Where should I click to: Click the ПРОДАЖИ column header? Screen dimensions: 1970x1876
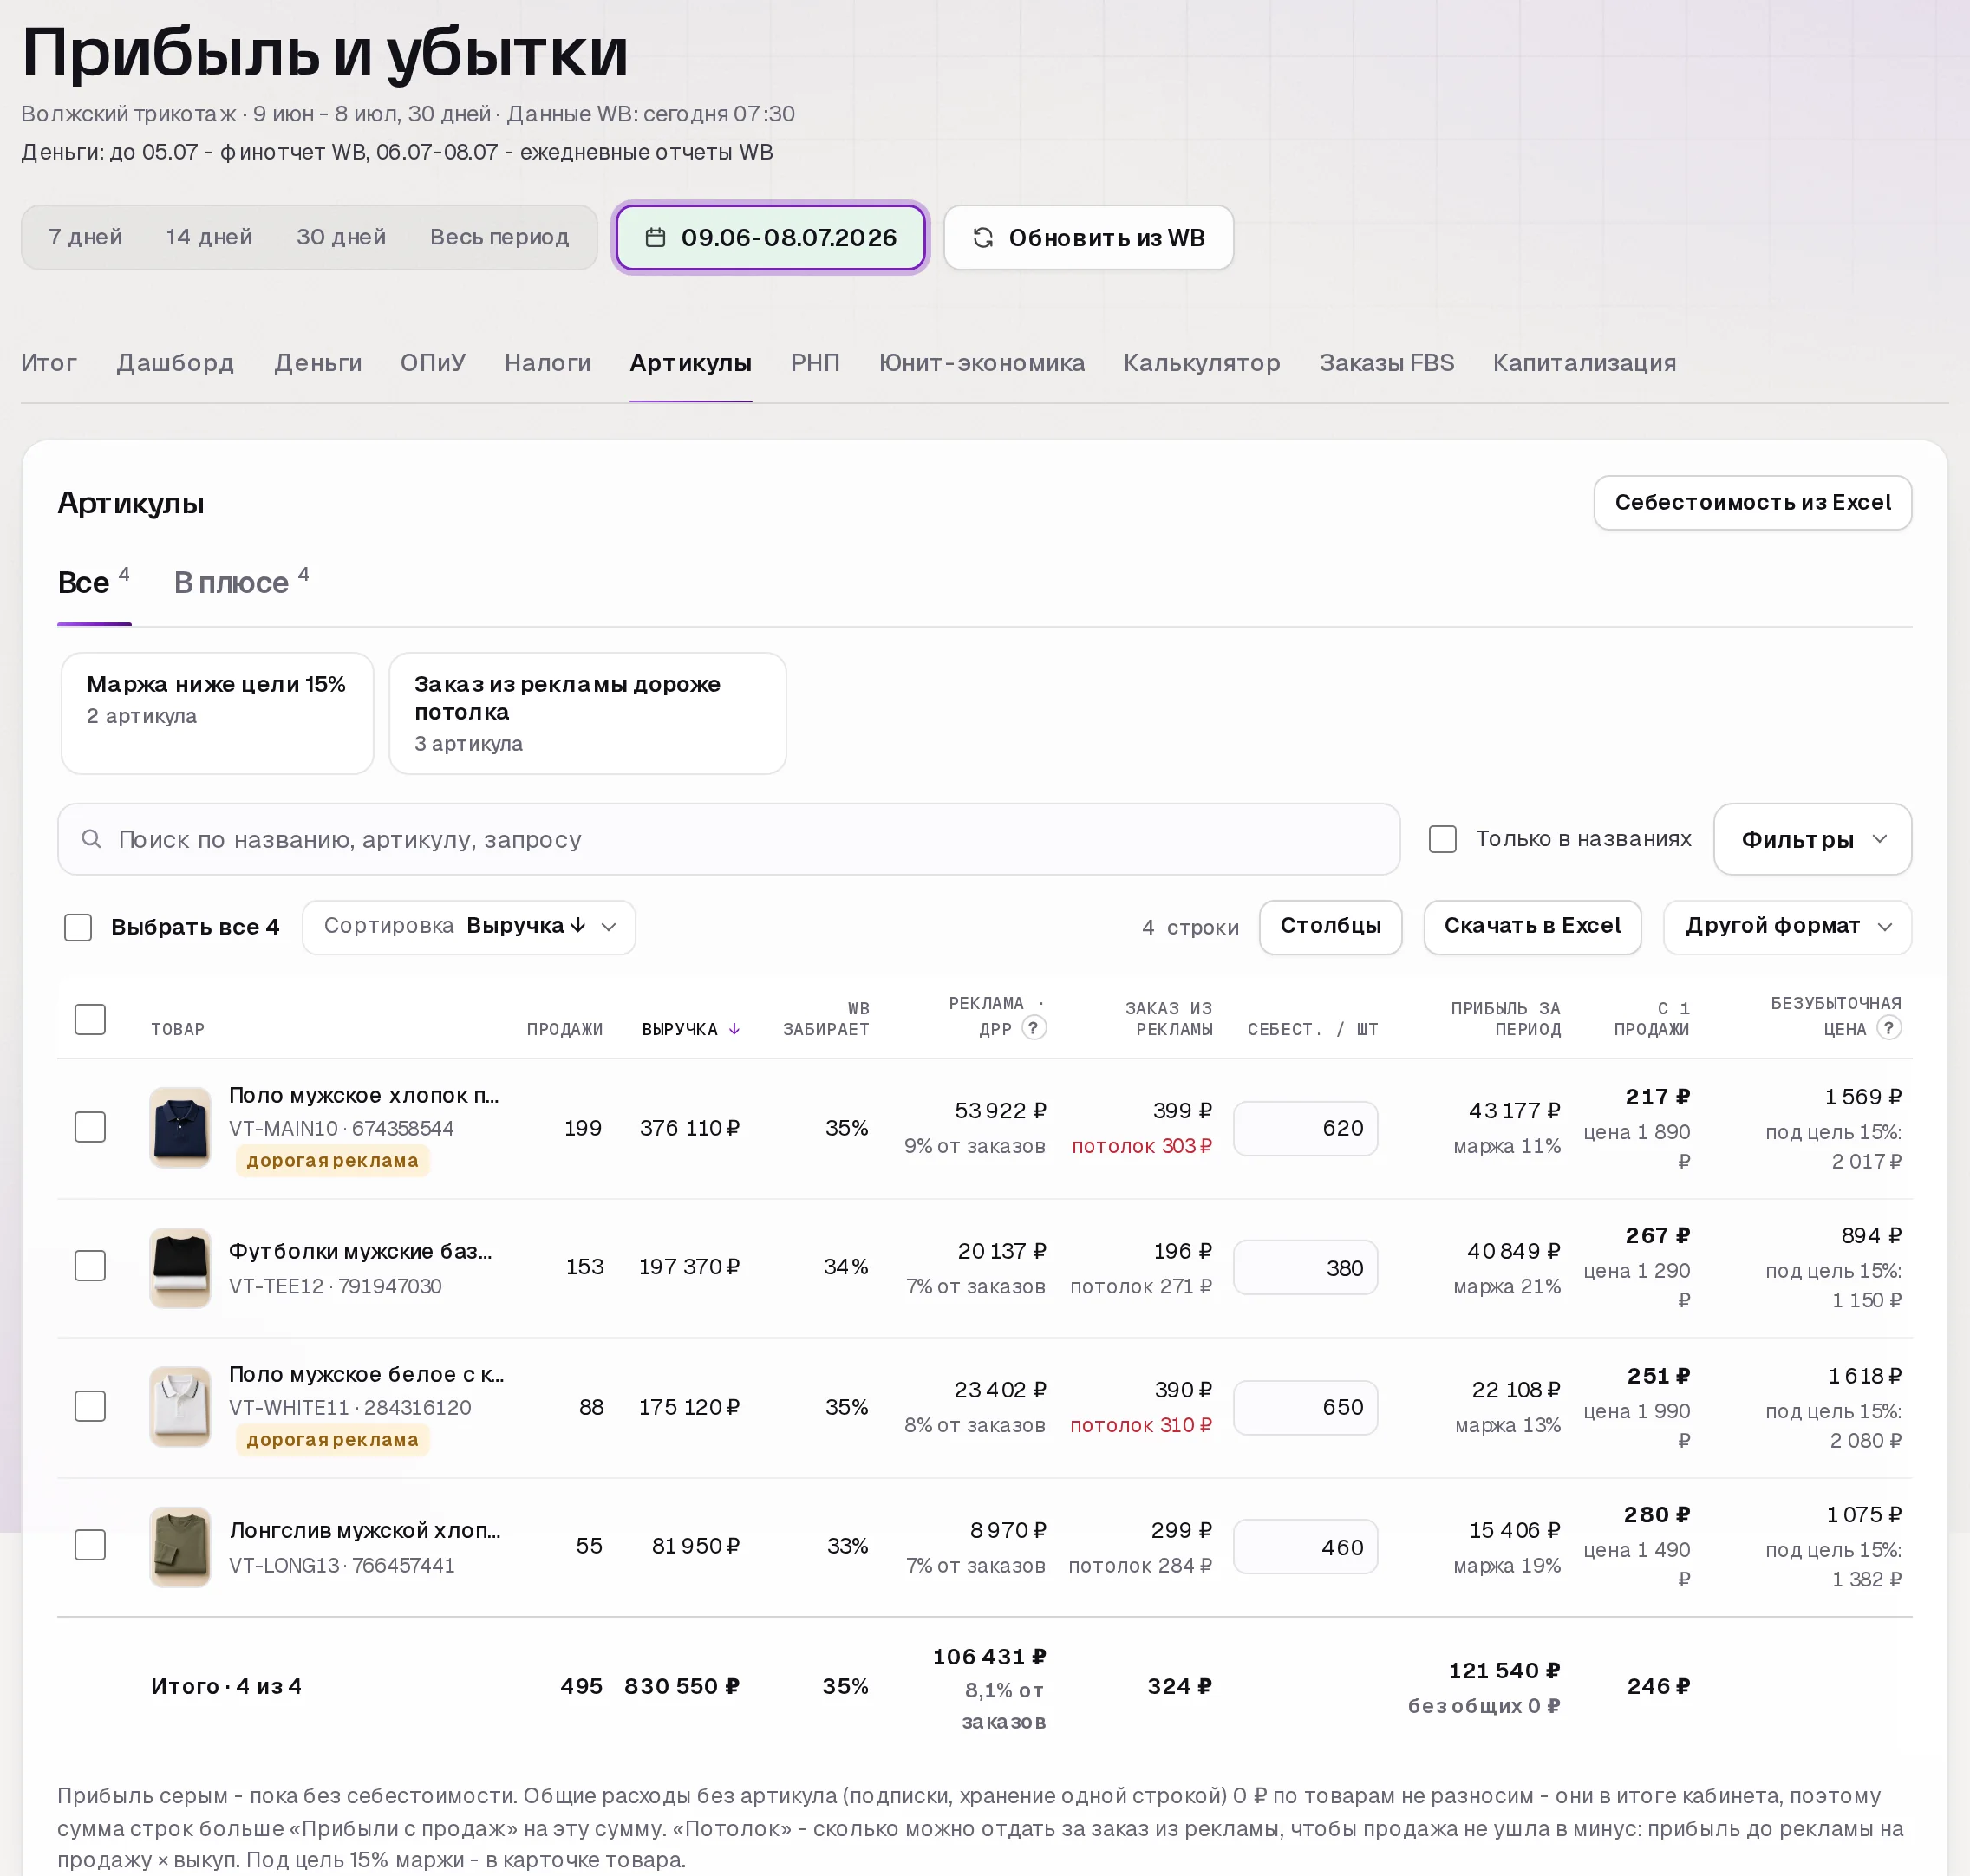coord(564,1029)
